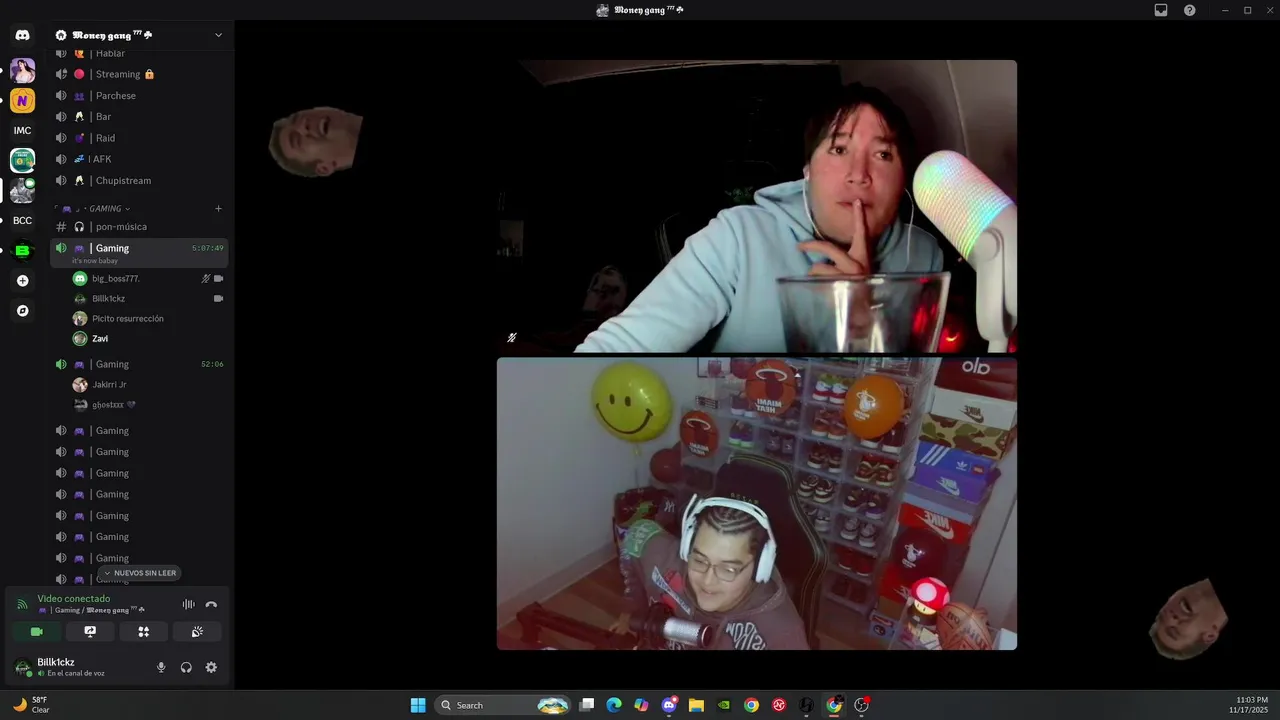Click the Windows Start button

tap(418, 705)
